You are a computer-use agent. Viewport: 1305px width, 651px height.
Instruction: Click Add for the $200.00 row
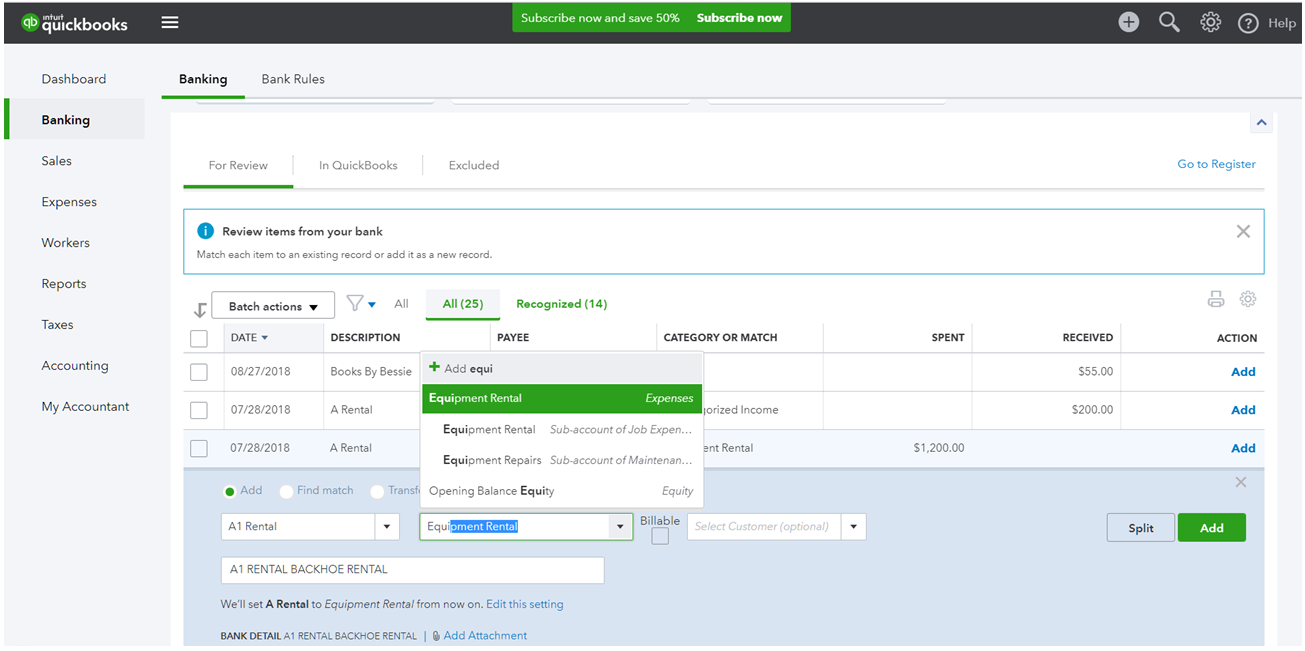pos(1243,410)
